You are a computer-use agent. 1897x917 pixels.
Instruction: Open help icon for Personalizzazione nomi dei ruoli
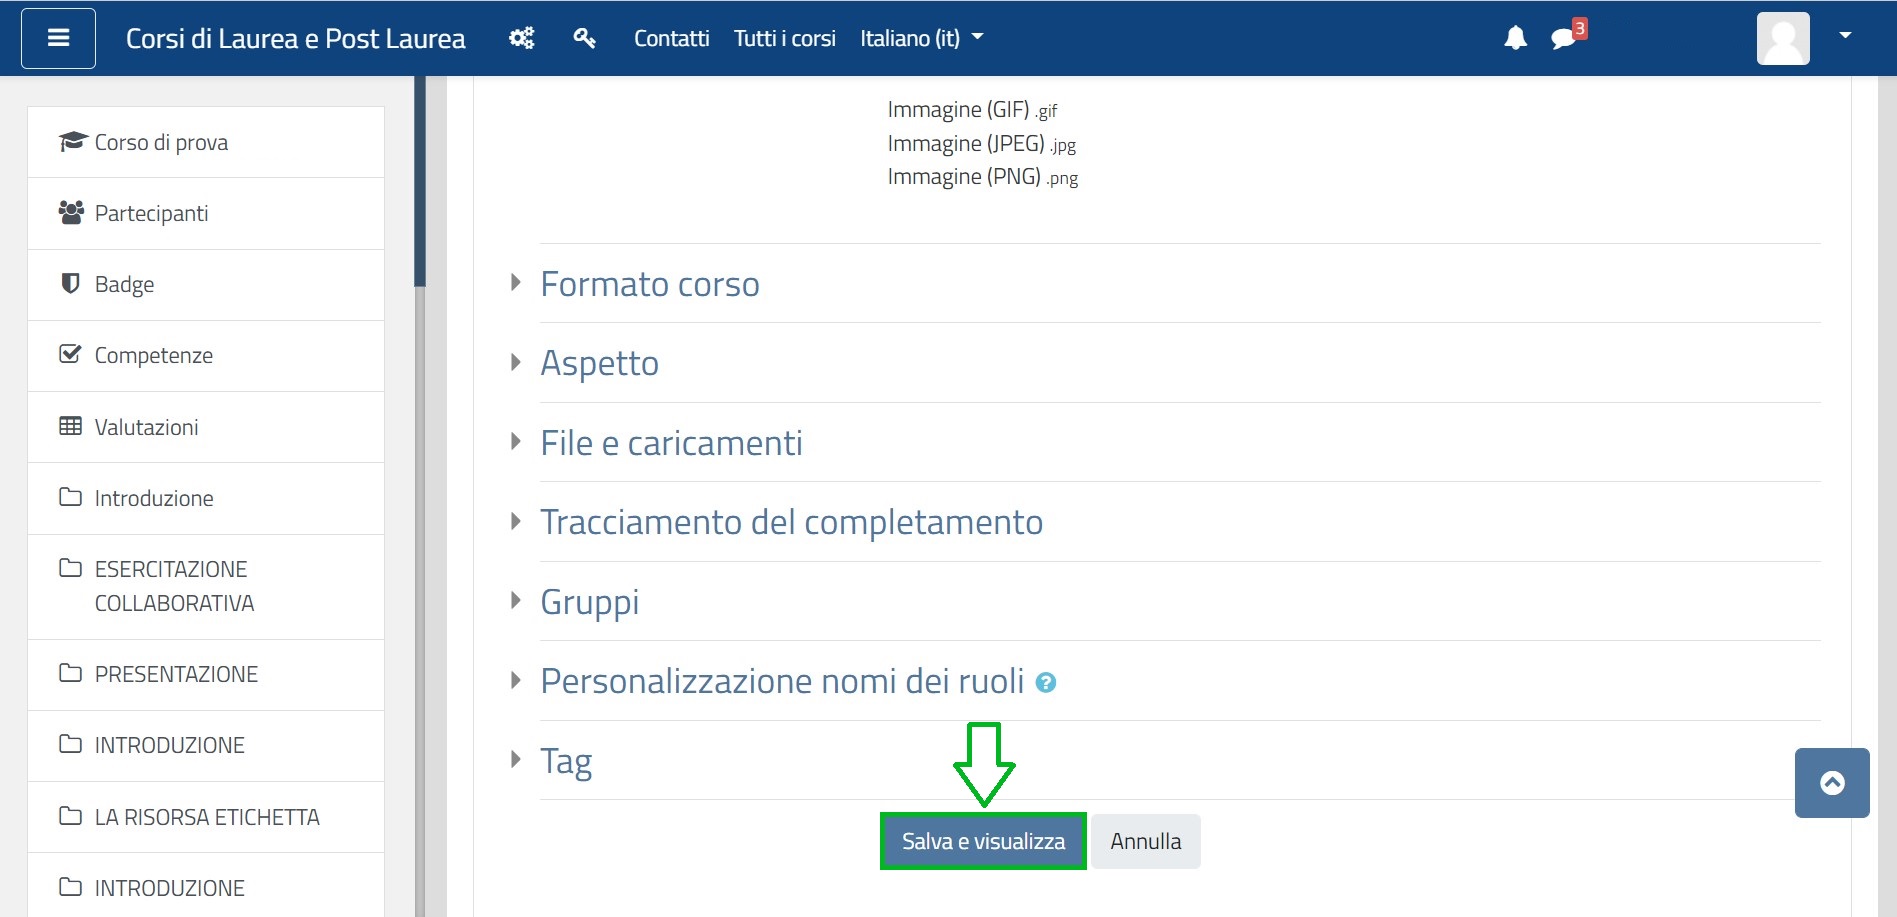coord(1046,683)
